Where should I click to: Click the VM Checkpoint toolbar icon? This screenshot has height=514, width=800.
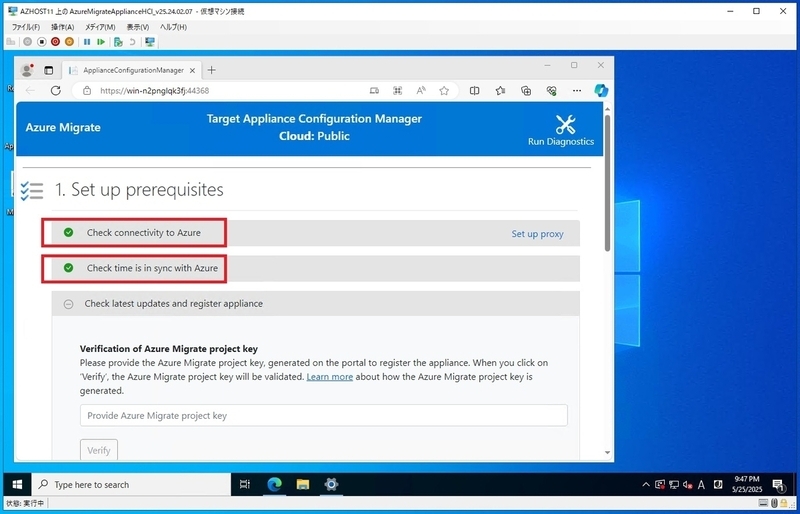[x=118, y=42]
